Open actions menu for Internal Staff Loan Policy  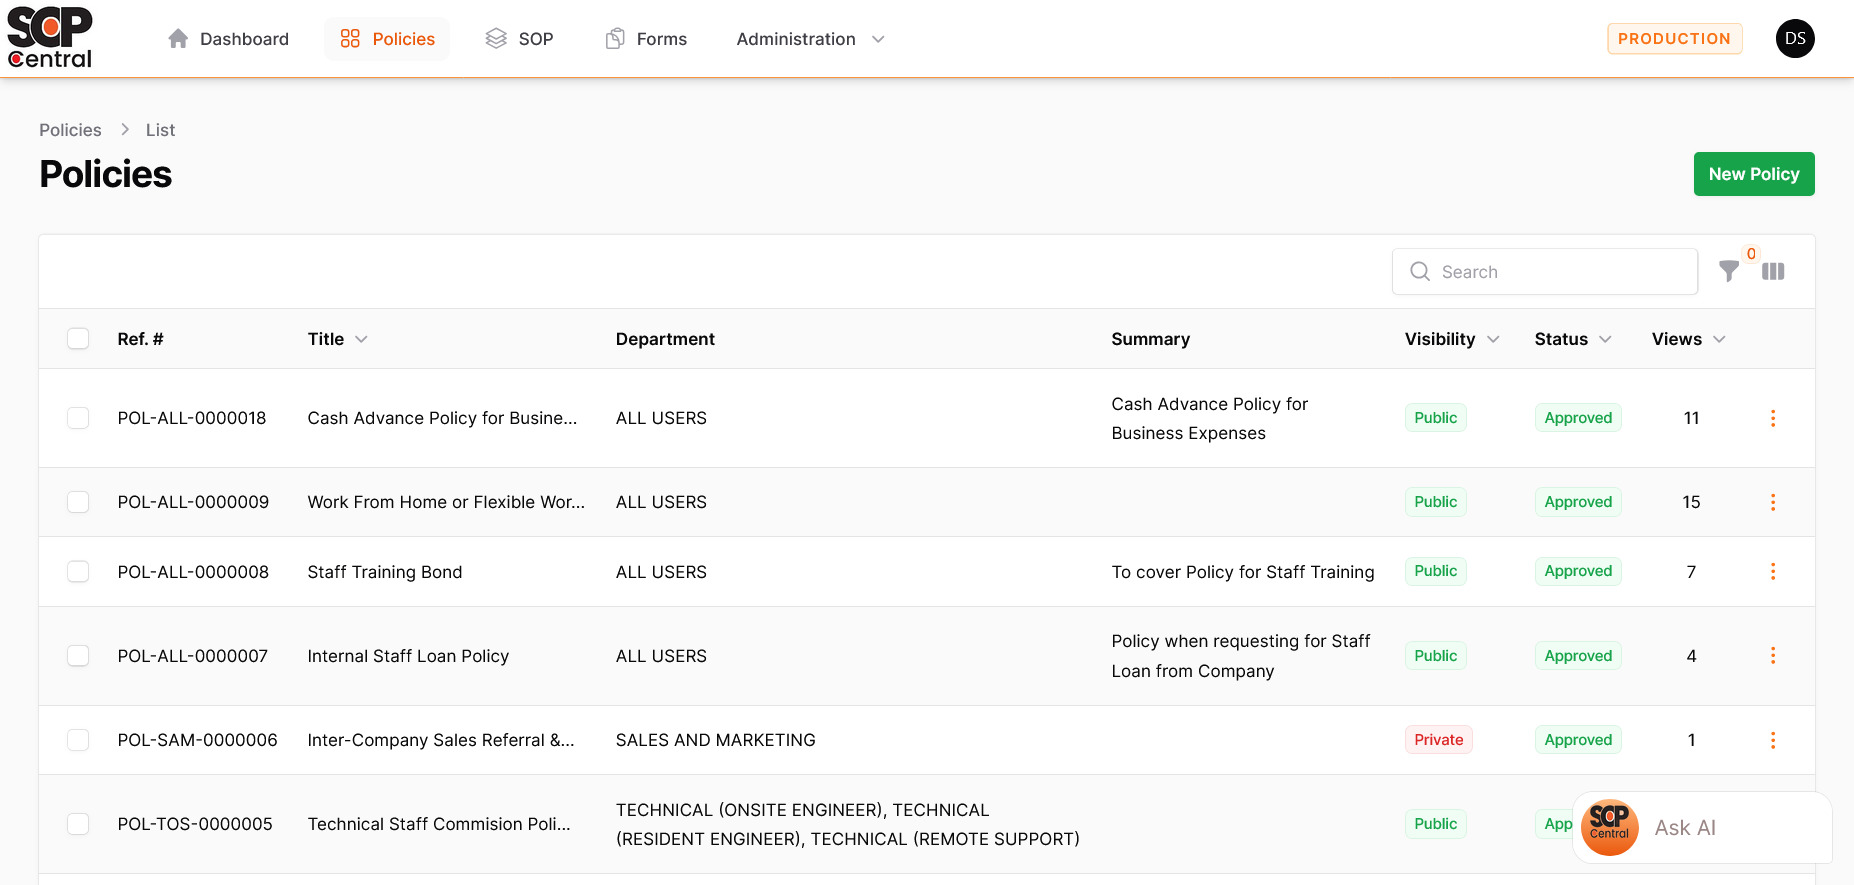[1772, 656]
